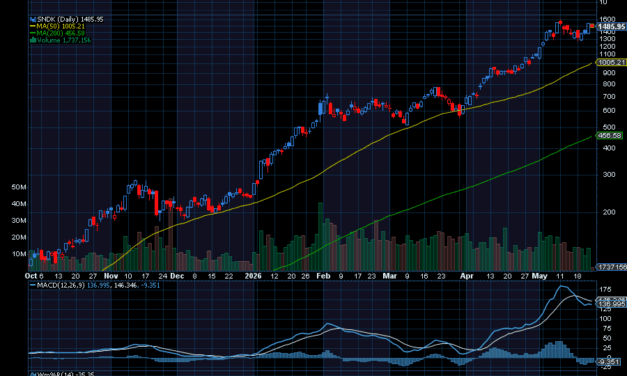Image resolution: width=627 pixels, height=376 pixels.
Task: Click the 1485.95 last price tag
Action: point(611,26)
